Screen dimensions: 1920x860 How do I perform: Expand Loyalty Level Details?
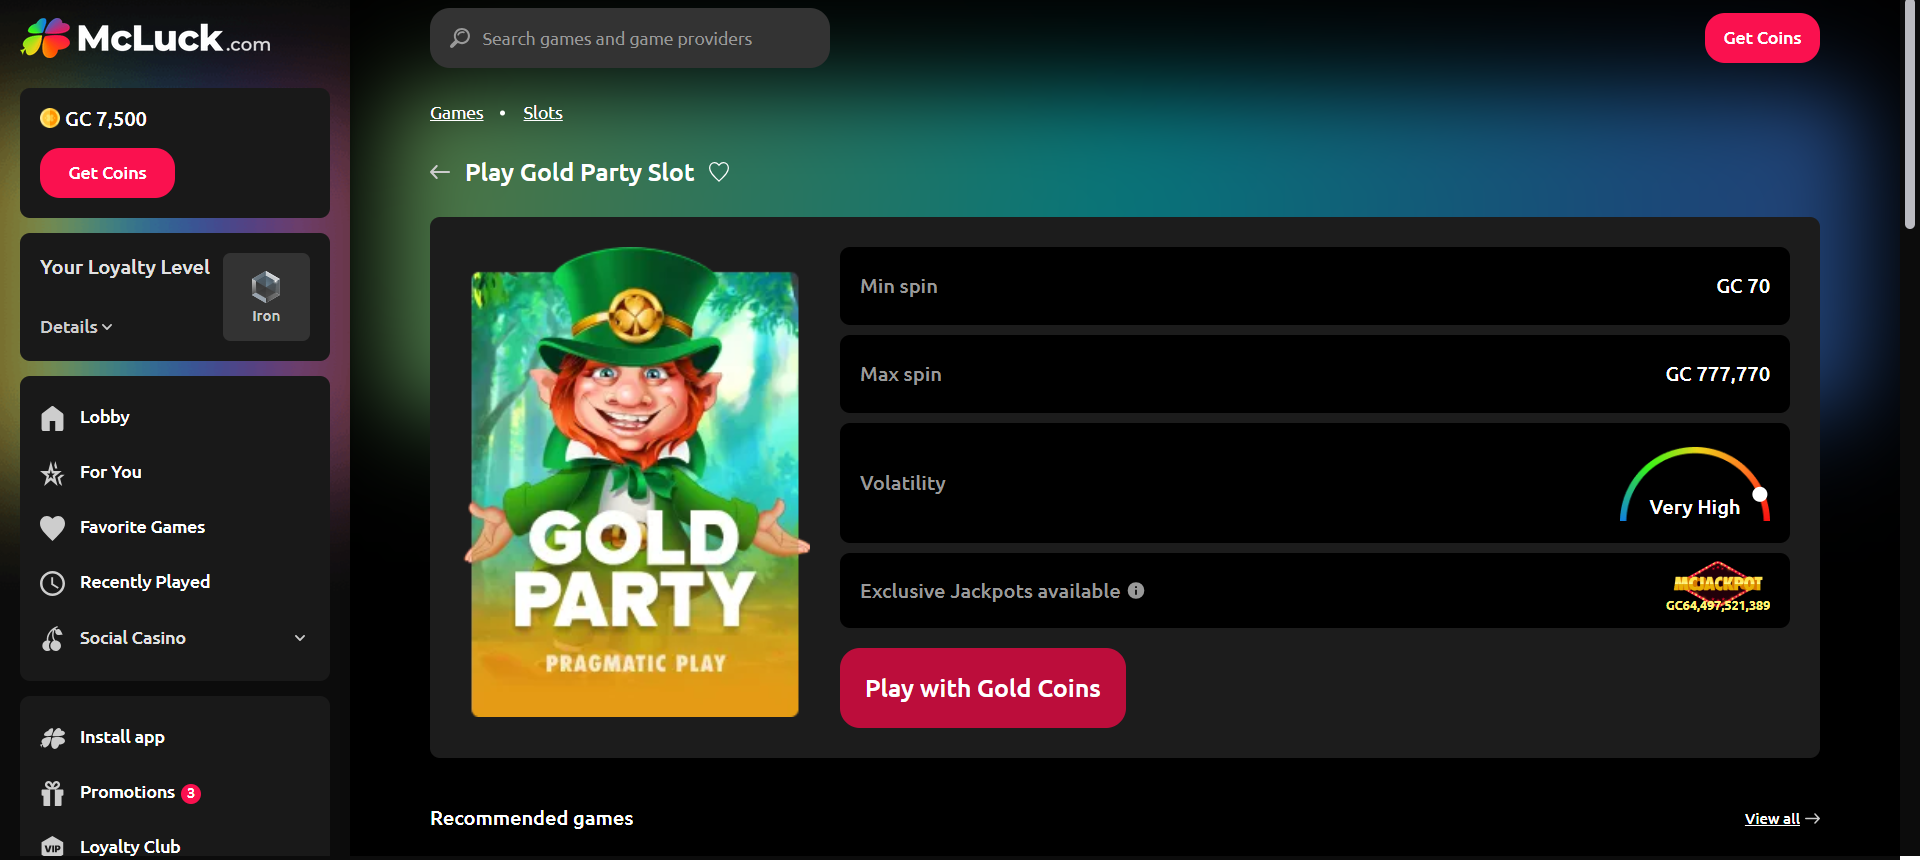[76, 327]
